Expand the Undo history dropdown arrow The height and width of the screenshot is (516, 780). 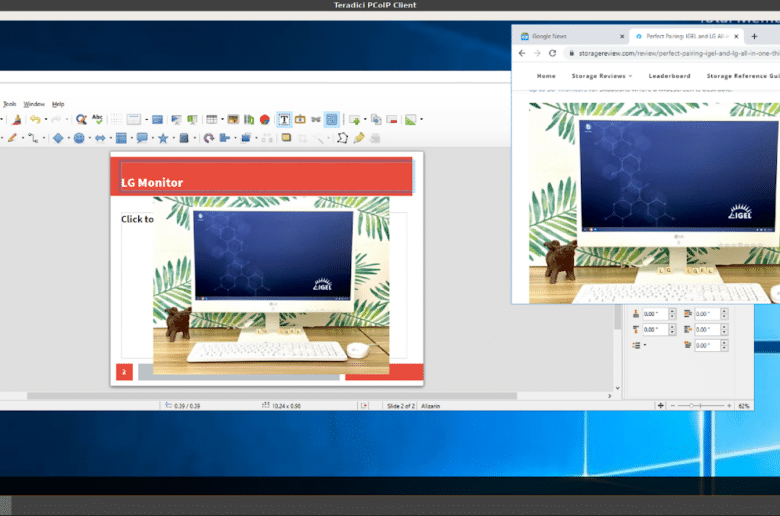[46, 119]
